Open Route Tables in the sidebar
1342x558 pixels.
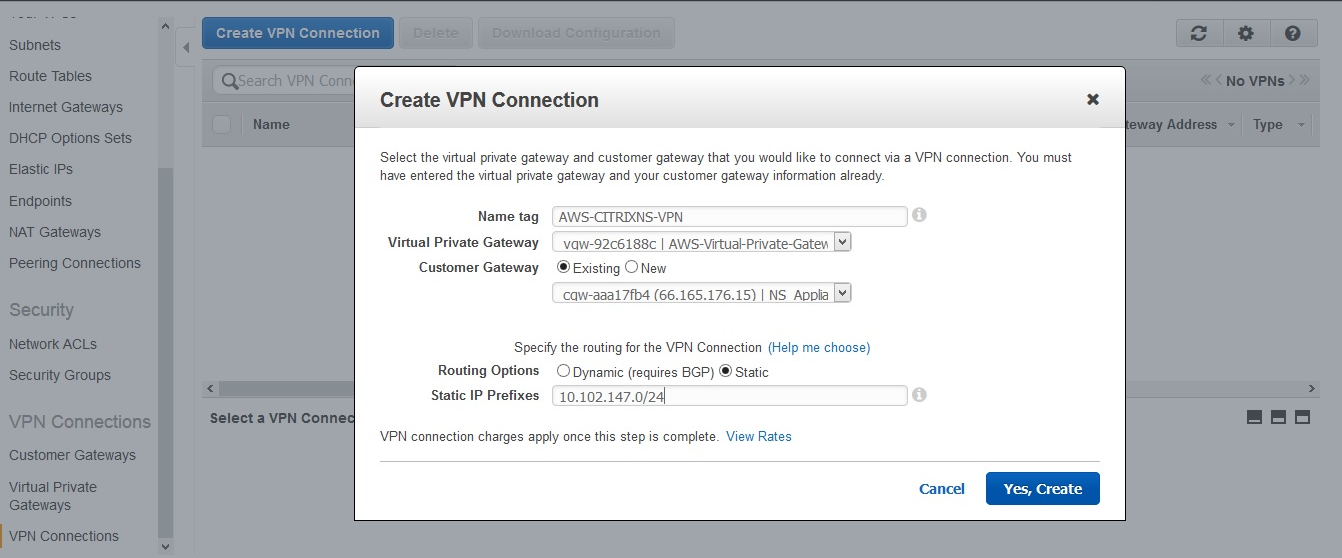point(50,76)
